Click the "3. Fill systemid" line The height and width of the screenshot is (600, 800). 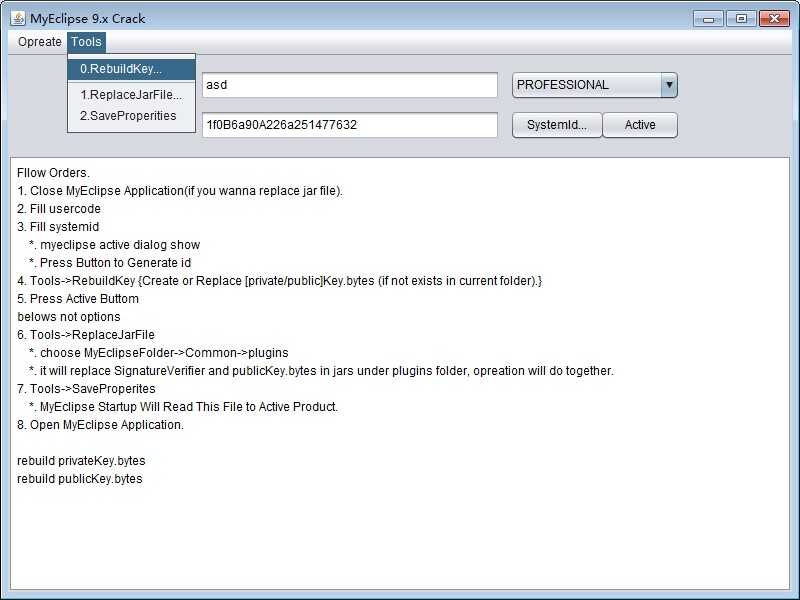point(58,227)
